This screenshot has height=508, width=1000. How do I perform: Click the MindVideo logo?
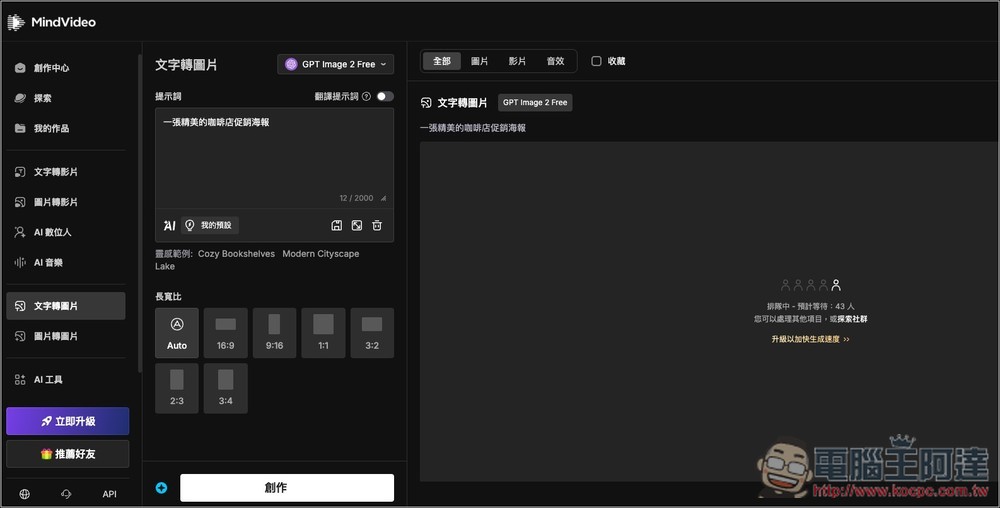coord(51,22)
